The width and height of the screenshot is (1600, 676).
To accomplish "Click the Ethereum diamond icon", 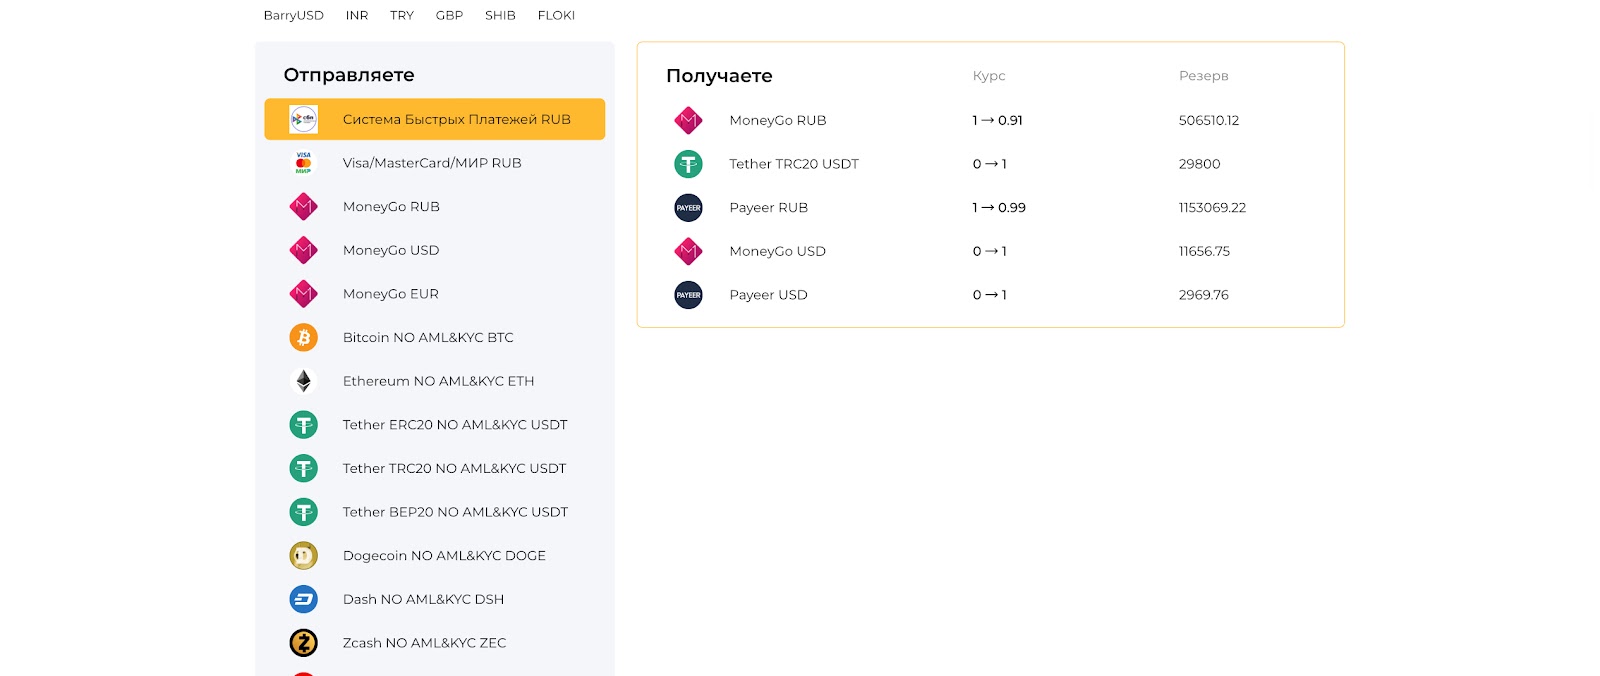I will [x=303, y=381].
